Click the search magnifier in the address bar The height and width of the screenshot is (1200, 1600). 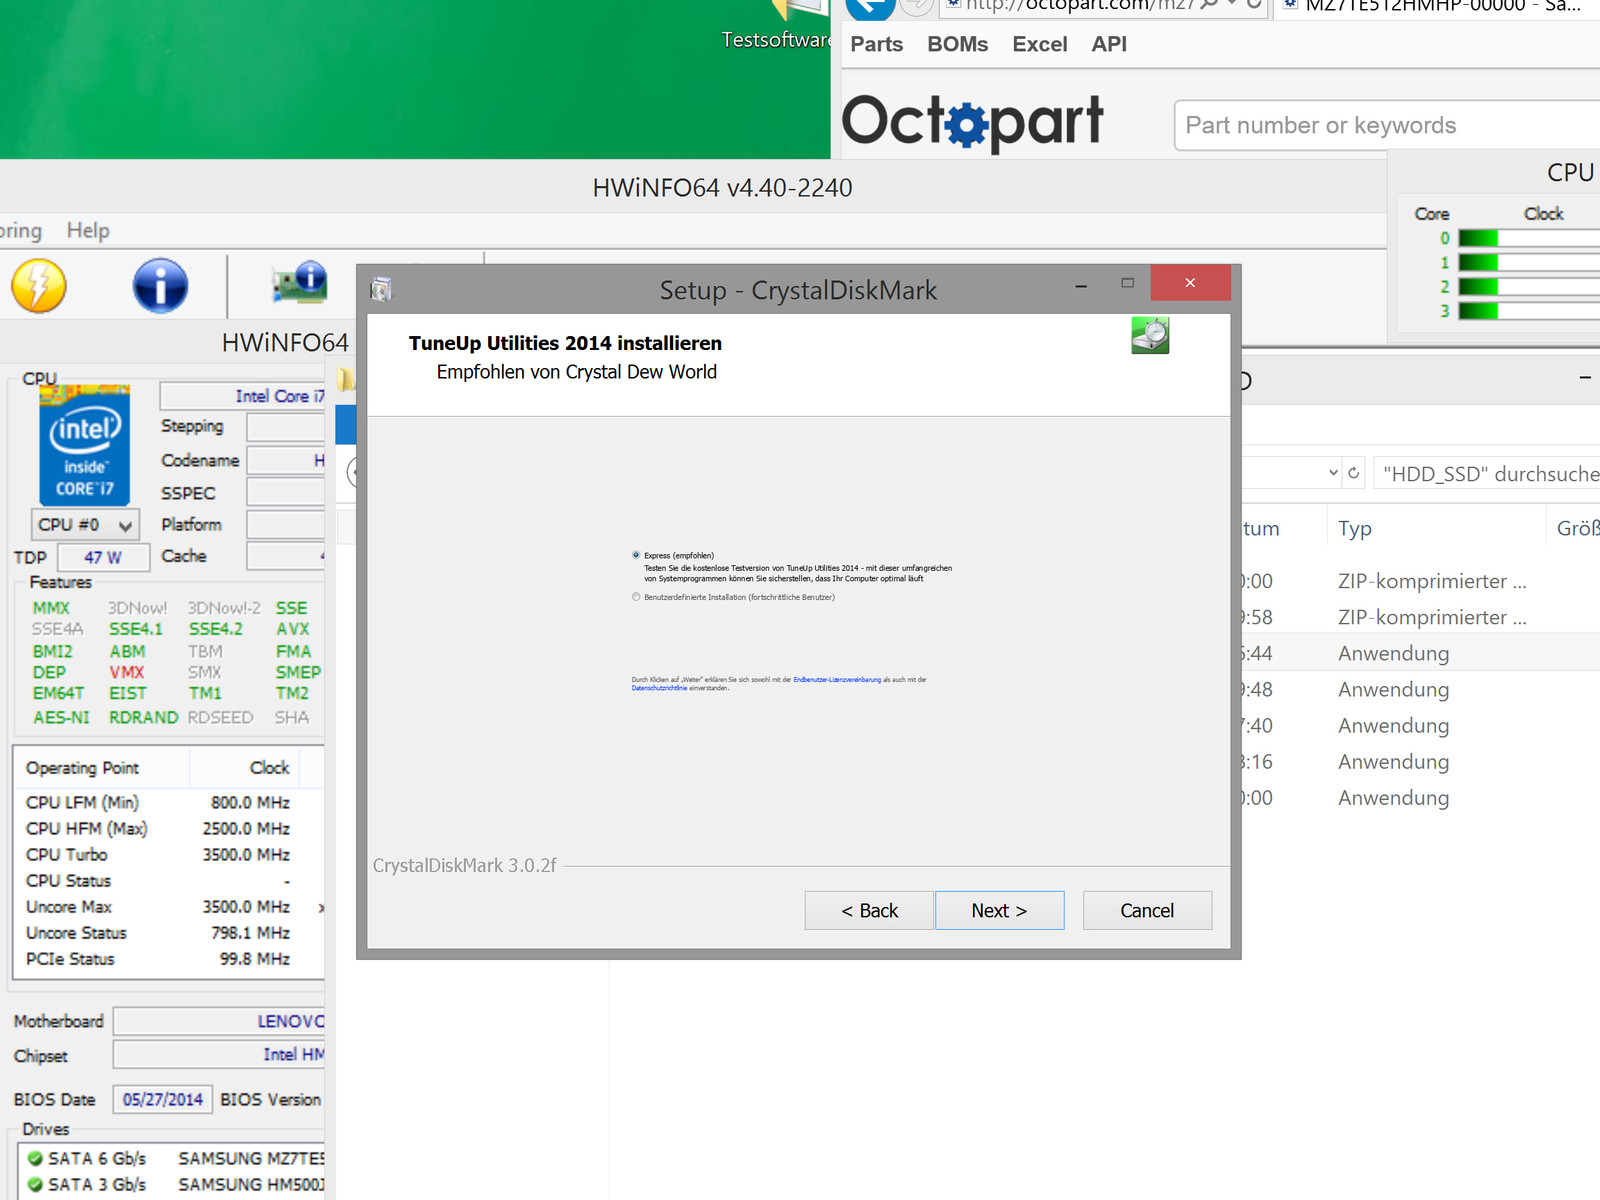(1210, 4)
